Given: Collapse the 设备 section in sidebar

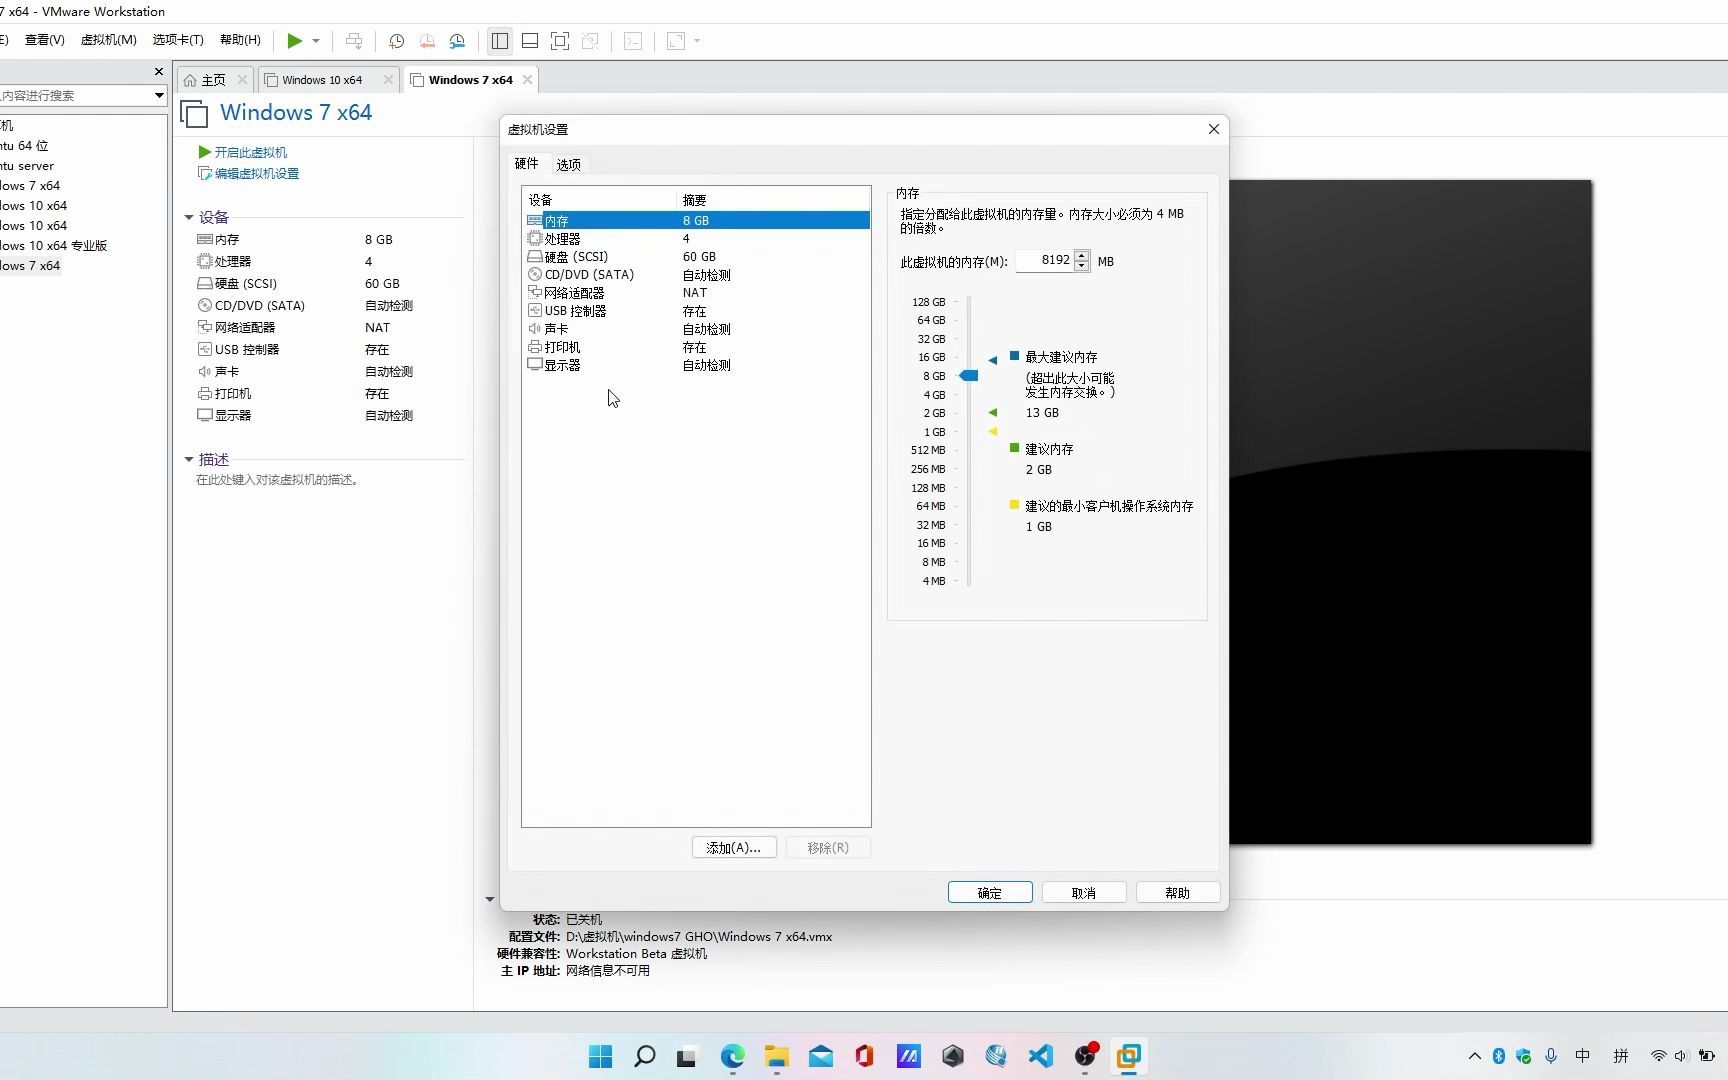Looking at the screenshot, I should [x=189, y=216].
